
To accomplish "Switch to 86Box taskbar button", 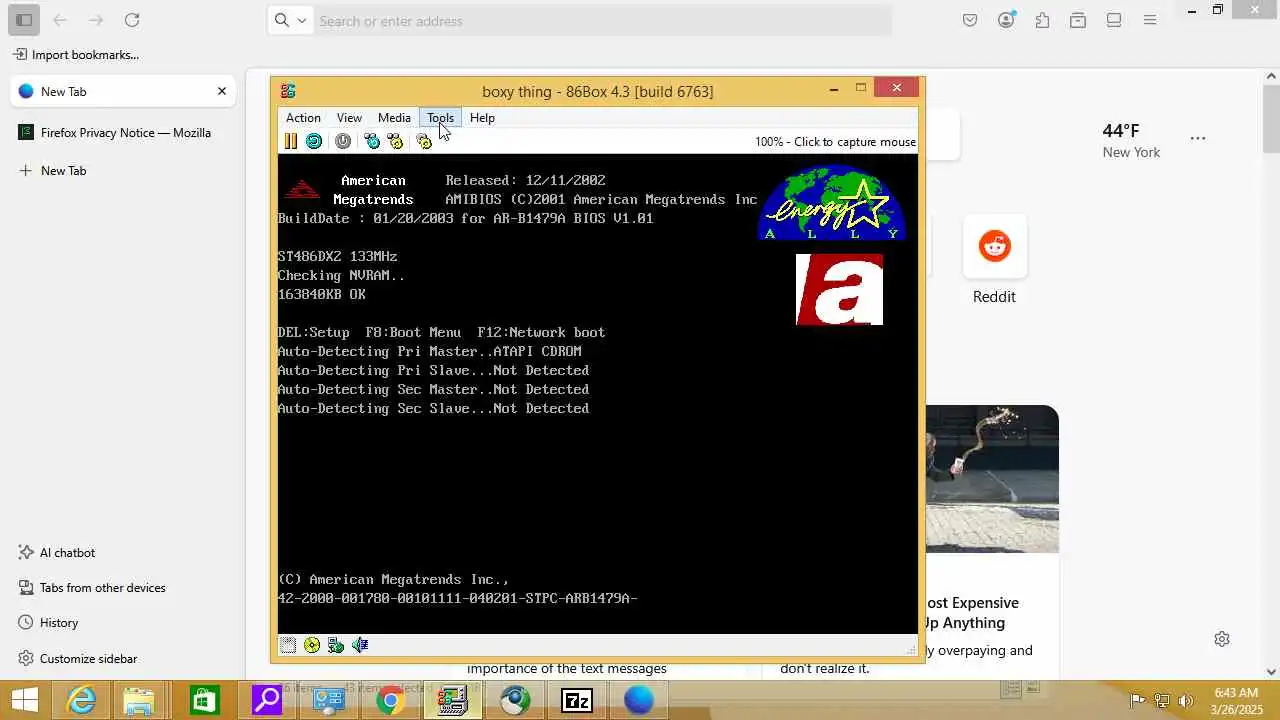I will [453, 700].
